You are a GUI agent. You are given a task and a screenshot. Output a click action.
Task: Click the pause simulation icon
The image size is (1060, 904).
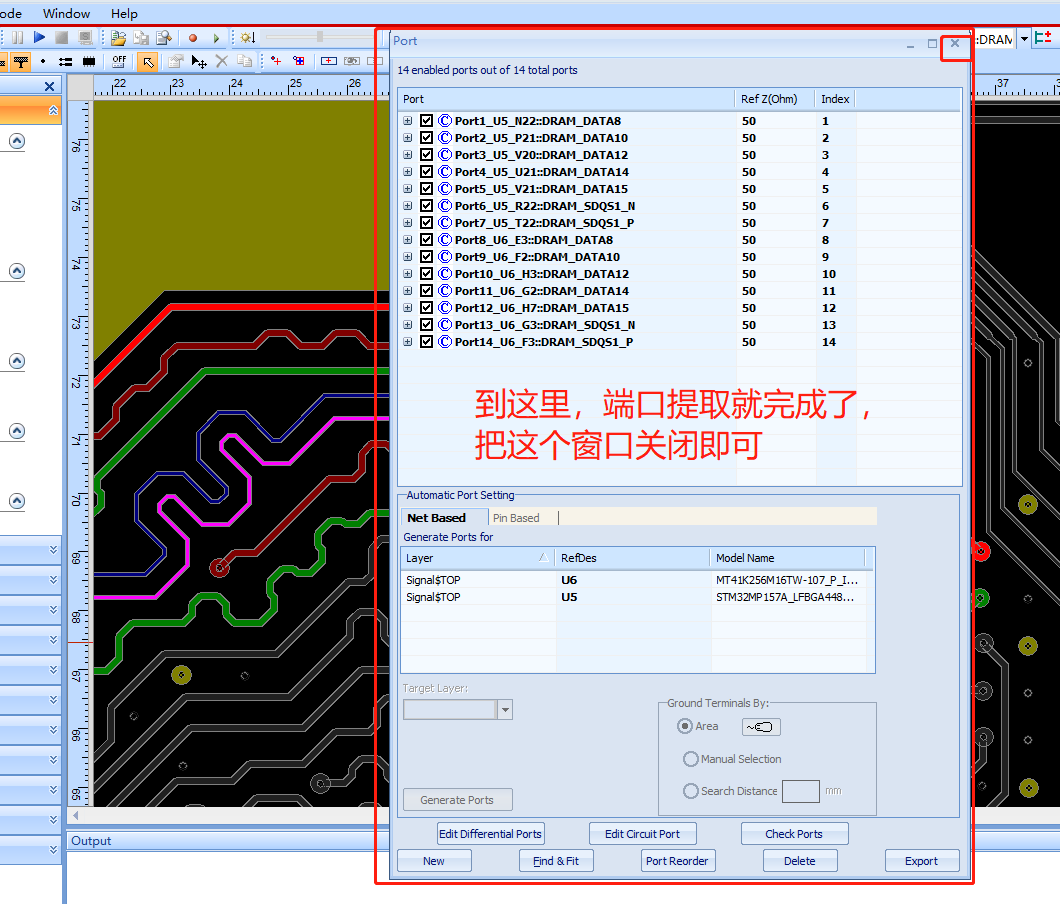click(x=18, y=38)
